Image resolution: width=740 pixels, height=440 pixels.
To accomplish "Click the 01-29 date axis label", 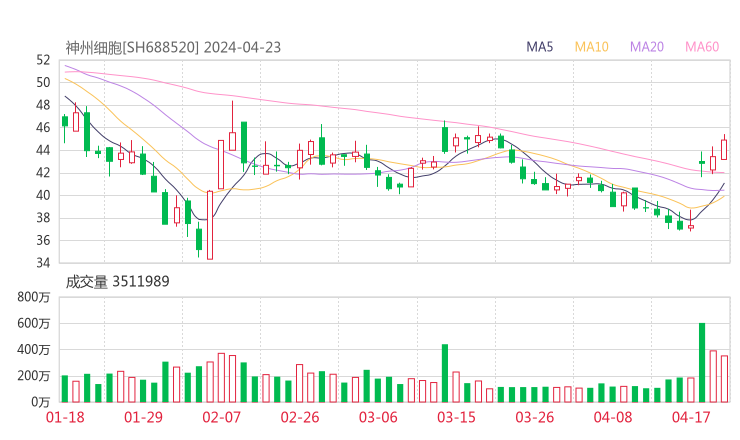I will [143, 417].
